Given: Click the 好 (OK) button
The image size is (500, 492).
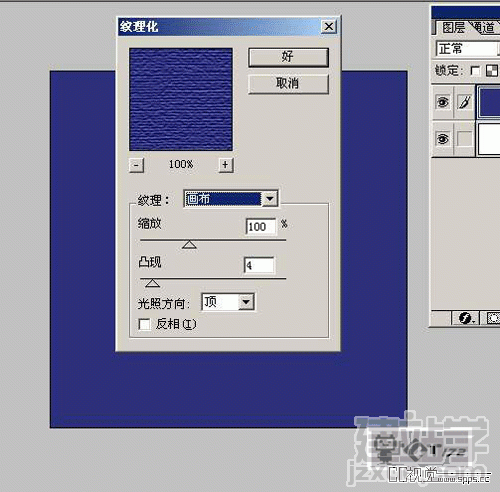Looking at the screenshot, I should (288, 57).
